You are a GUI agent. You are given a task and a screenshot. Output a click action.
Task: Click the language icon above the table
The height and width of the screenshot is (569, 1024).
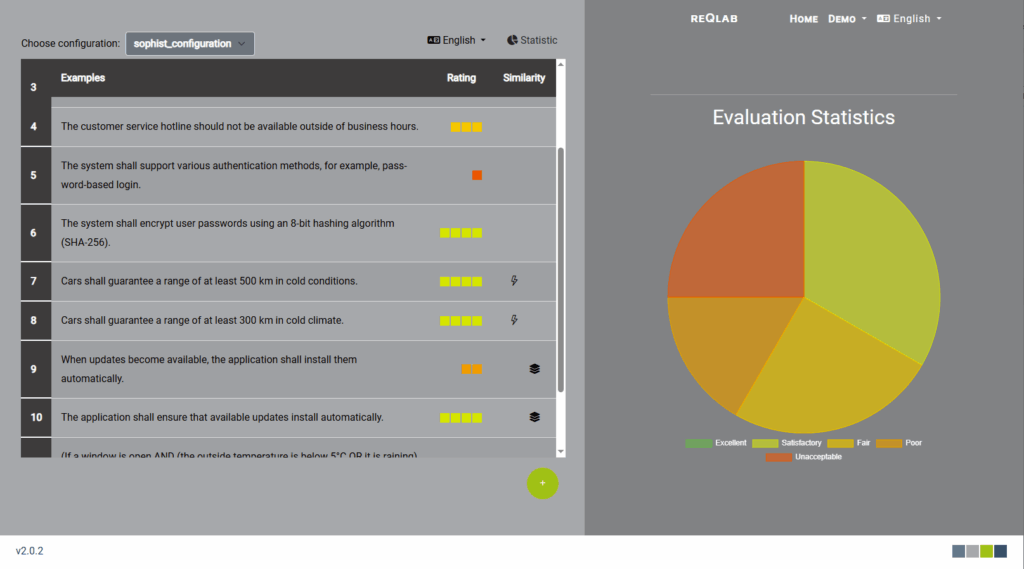tap(434, 41)
